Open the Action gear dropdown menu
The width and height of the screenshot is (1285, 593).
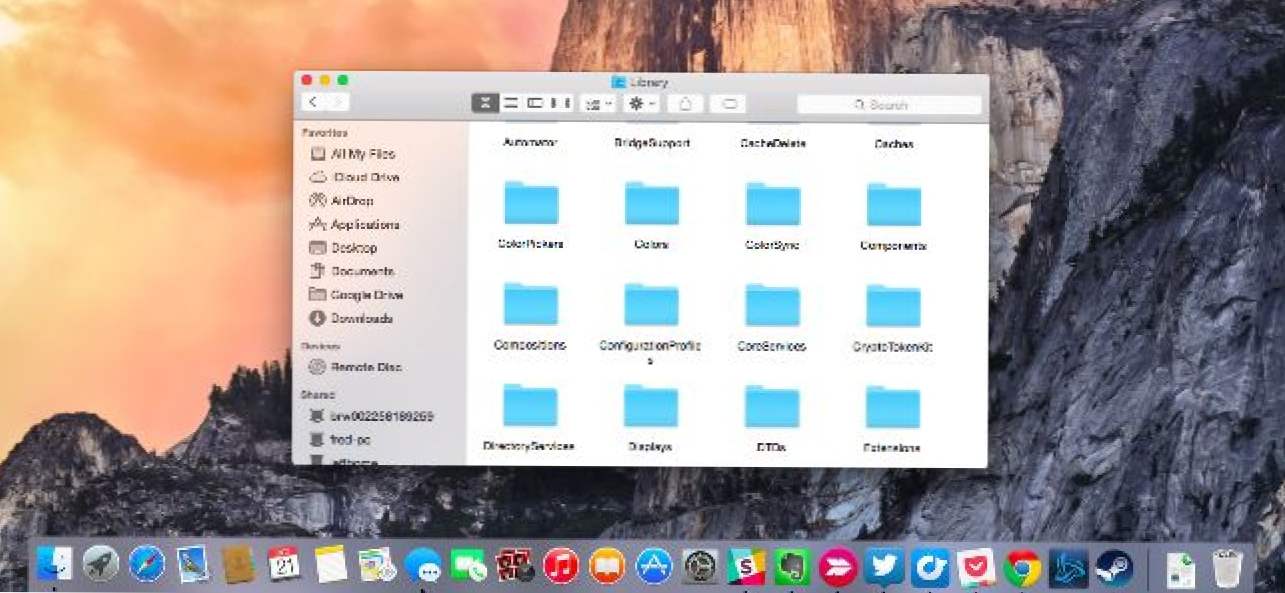640,103
